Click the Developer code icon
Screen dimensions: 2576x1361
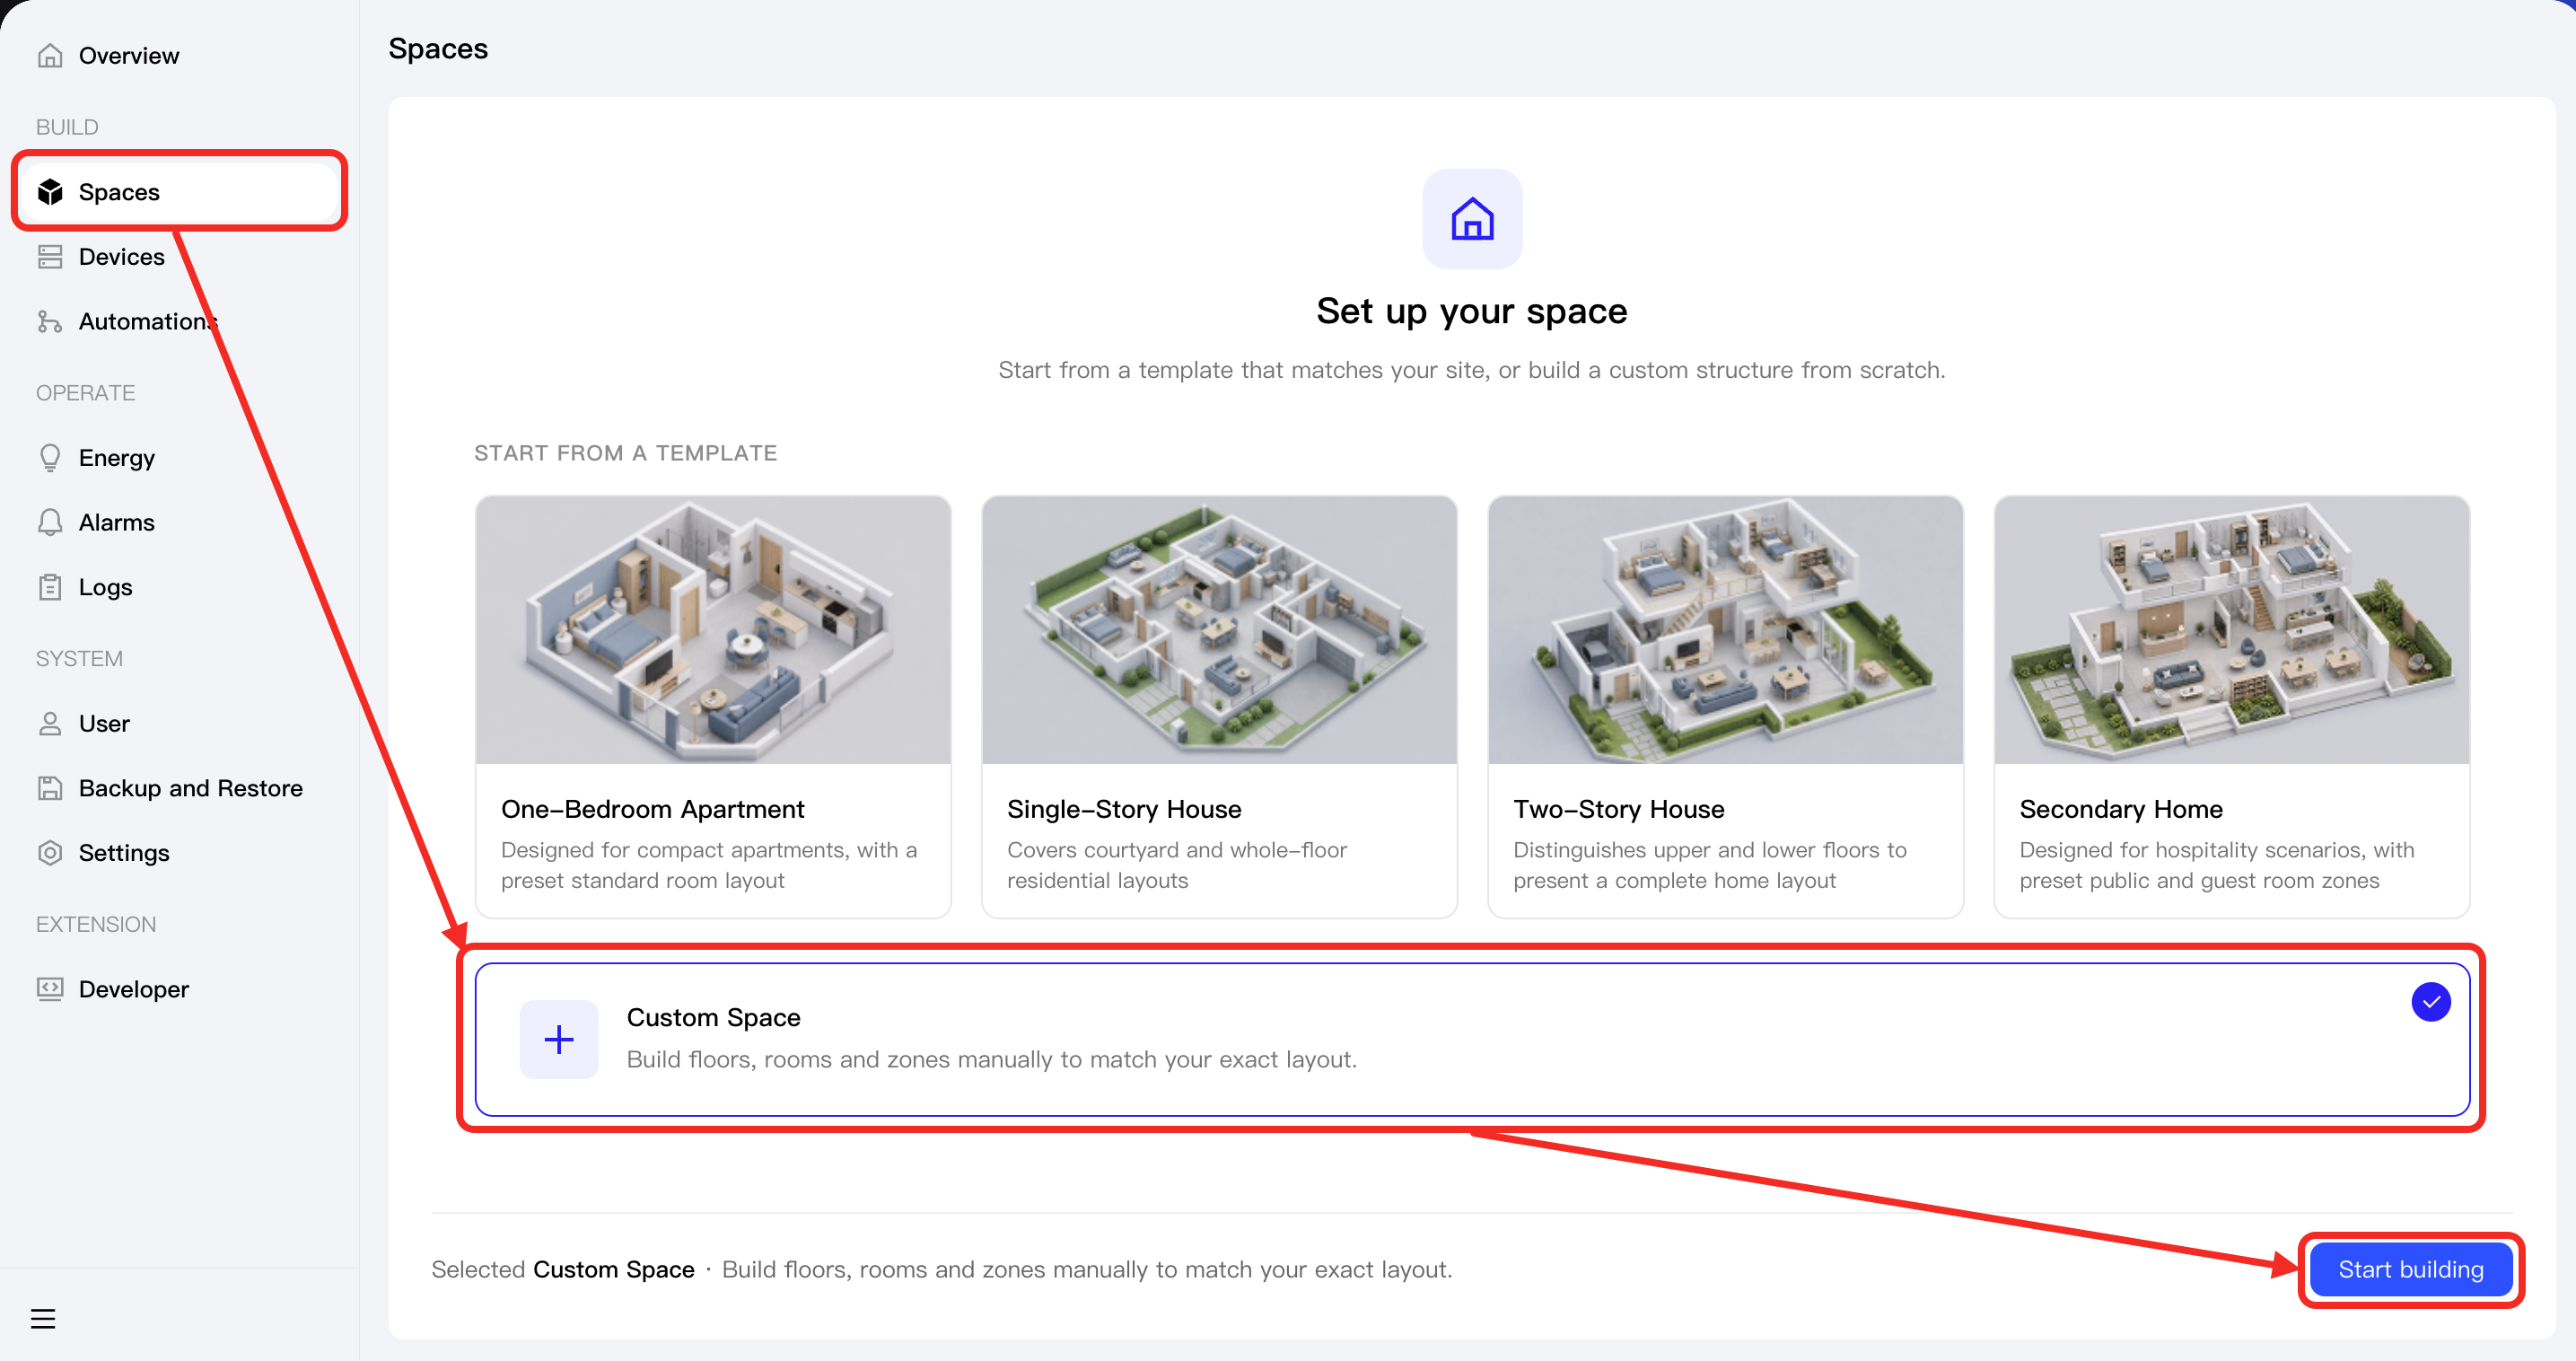[x=50, y=990]
